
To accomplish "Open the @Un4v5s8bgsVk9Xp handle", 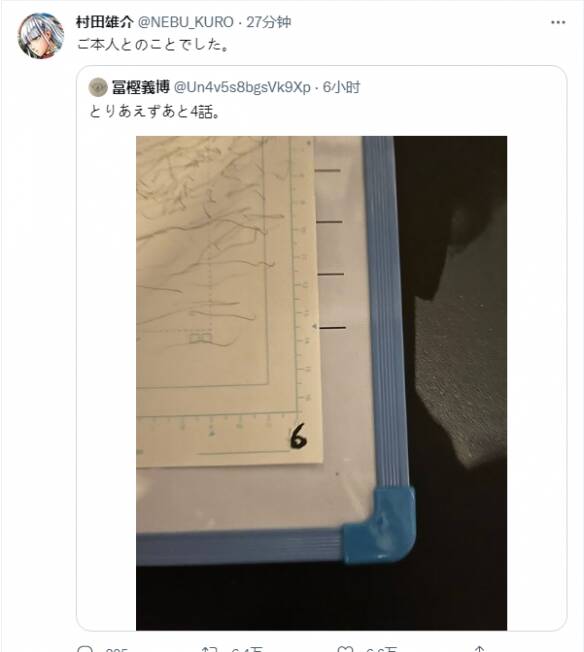I will pos(242,87).
